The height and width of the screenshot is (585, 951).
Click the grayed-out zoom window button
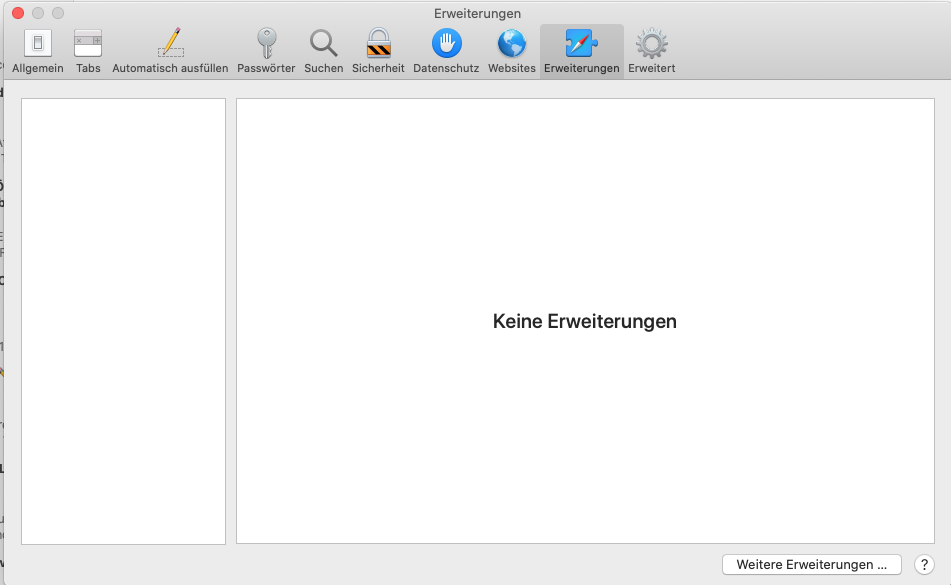[x=57, y=13]
